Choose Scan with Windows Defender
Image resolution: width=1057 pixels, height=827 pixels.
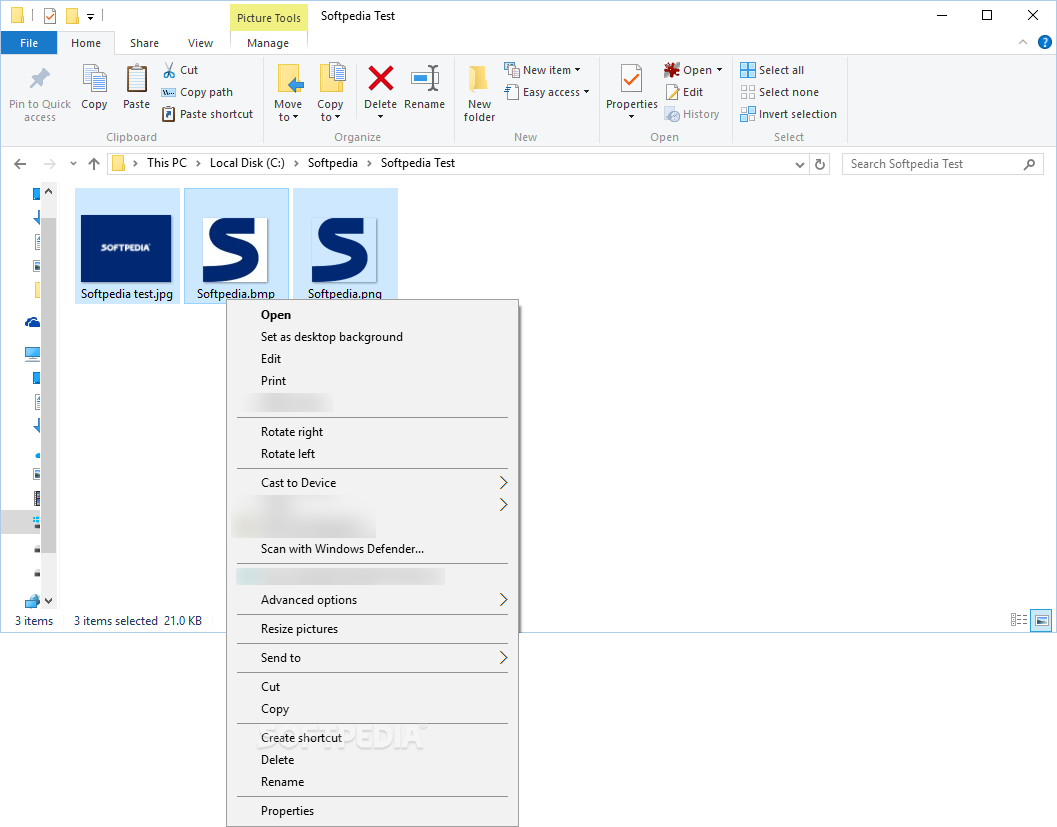pyautogui.click(x=372, y=549)
